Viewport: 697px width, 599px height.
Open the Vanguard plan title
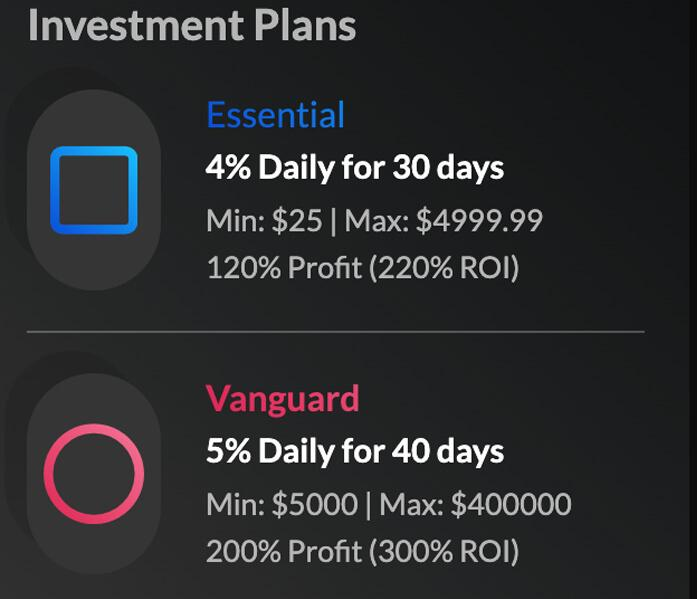pos(282,399)
